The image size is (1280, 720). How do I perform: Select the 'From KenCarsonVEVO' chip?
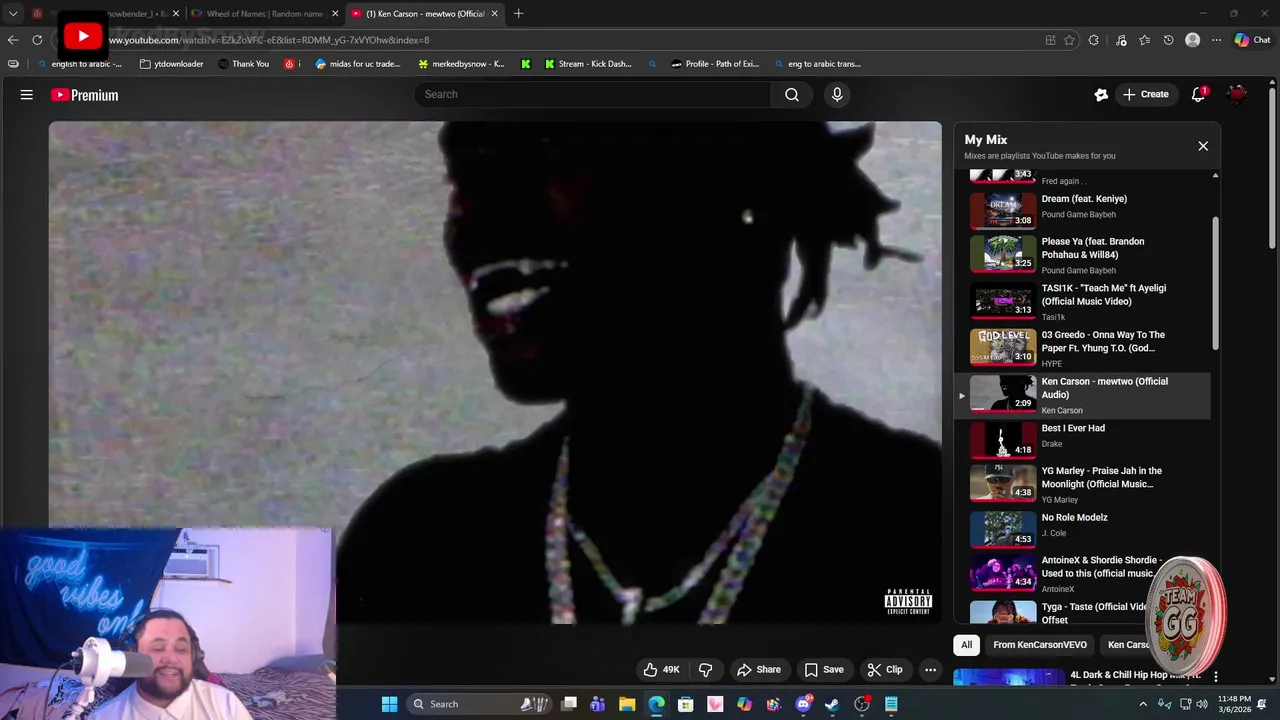coord(1040,645)
